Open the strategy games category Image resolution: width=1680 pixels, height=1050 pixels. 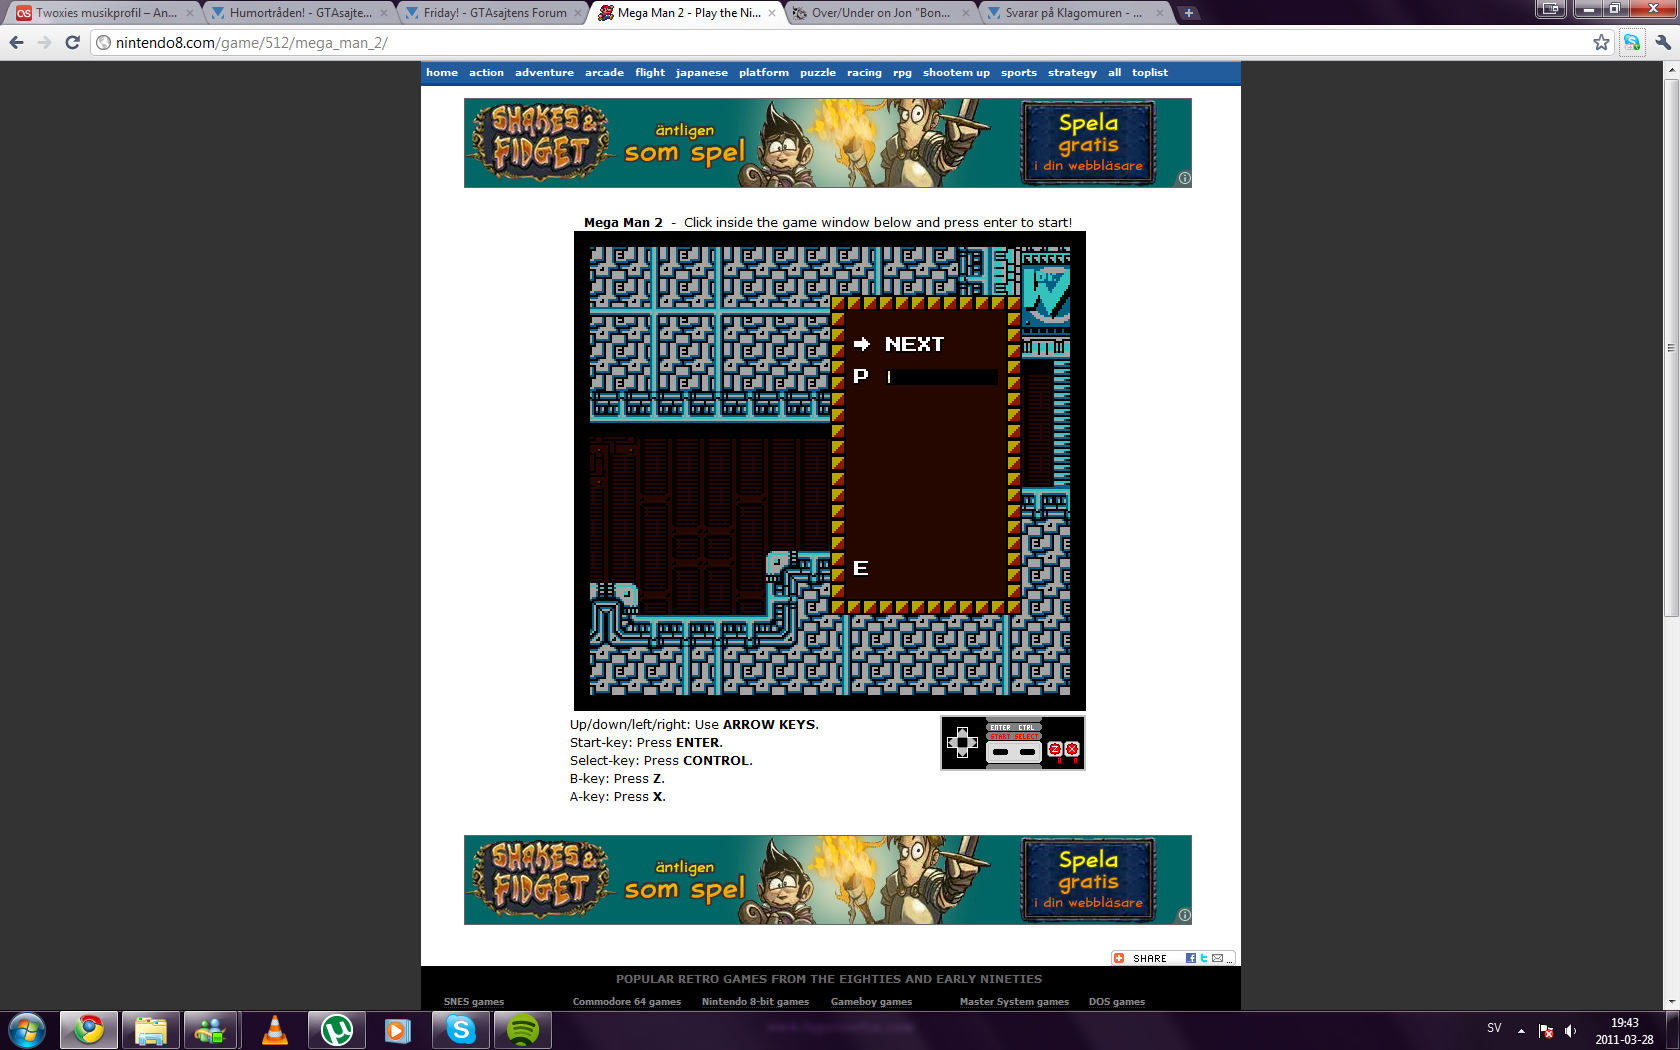point(1072,72)
